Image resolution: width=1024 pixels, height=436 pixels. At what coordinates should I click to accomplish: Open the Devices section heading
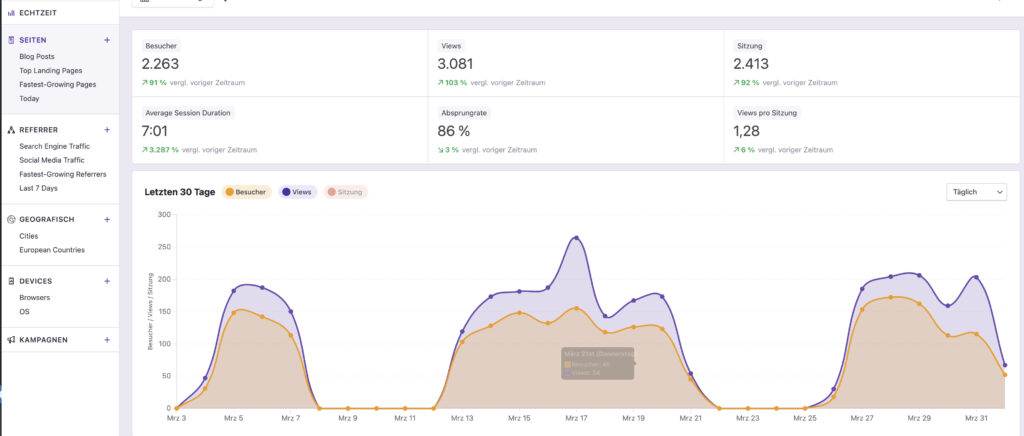tap(35, 281)
